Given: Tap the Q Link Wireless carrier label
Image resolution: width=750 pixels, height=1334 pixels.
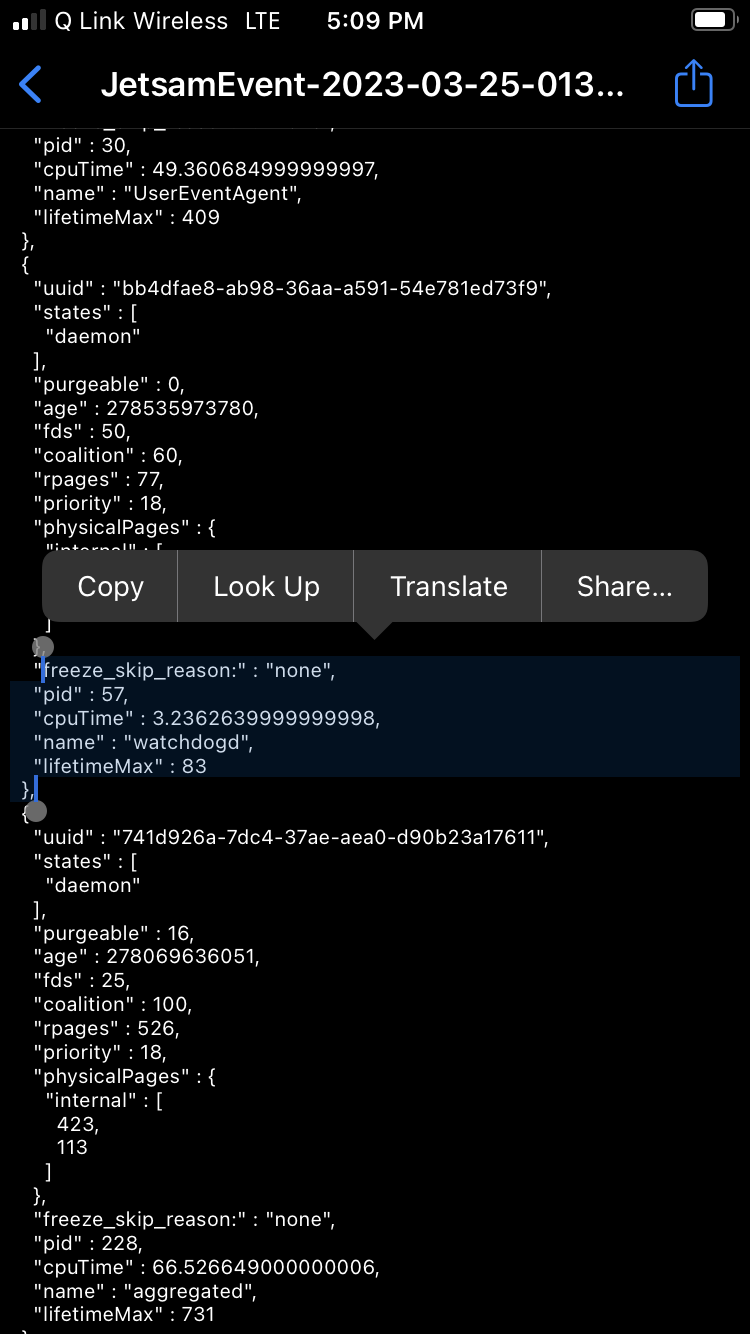Looking at the screenshot, I should point(139,21).
